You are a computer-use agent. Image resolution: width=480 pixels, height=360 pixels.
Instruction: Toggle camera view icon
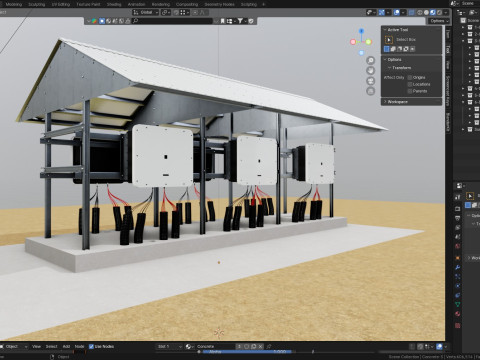click(371, 81)
